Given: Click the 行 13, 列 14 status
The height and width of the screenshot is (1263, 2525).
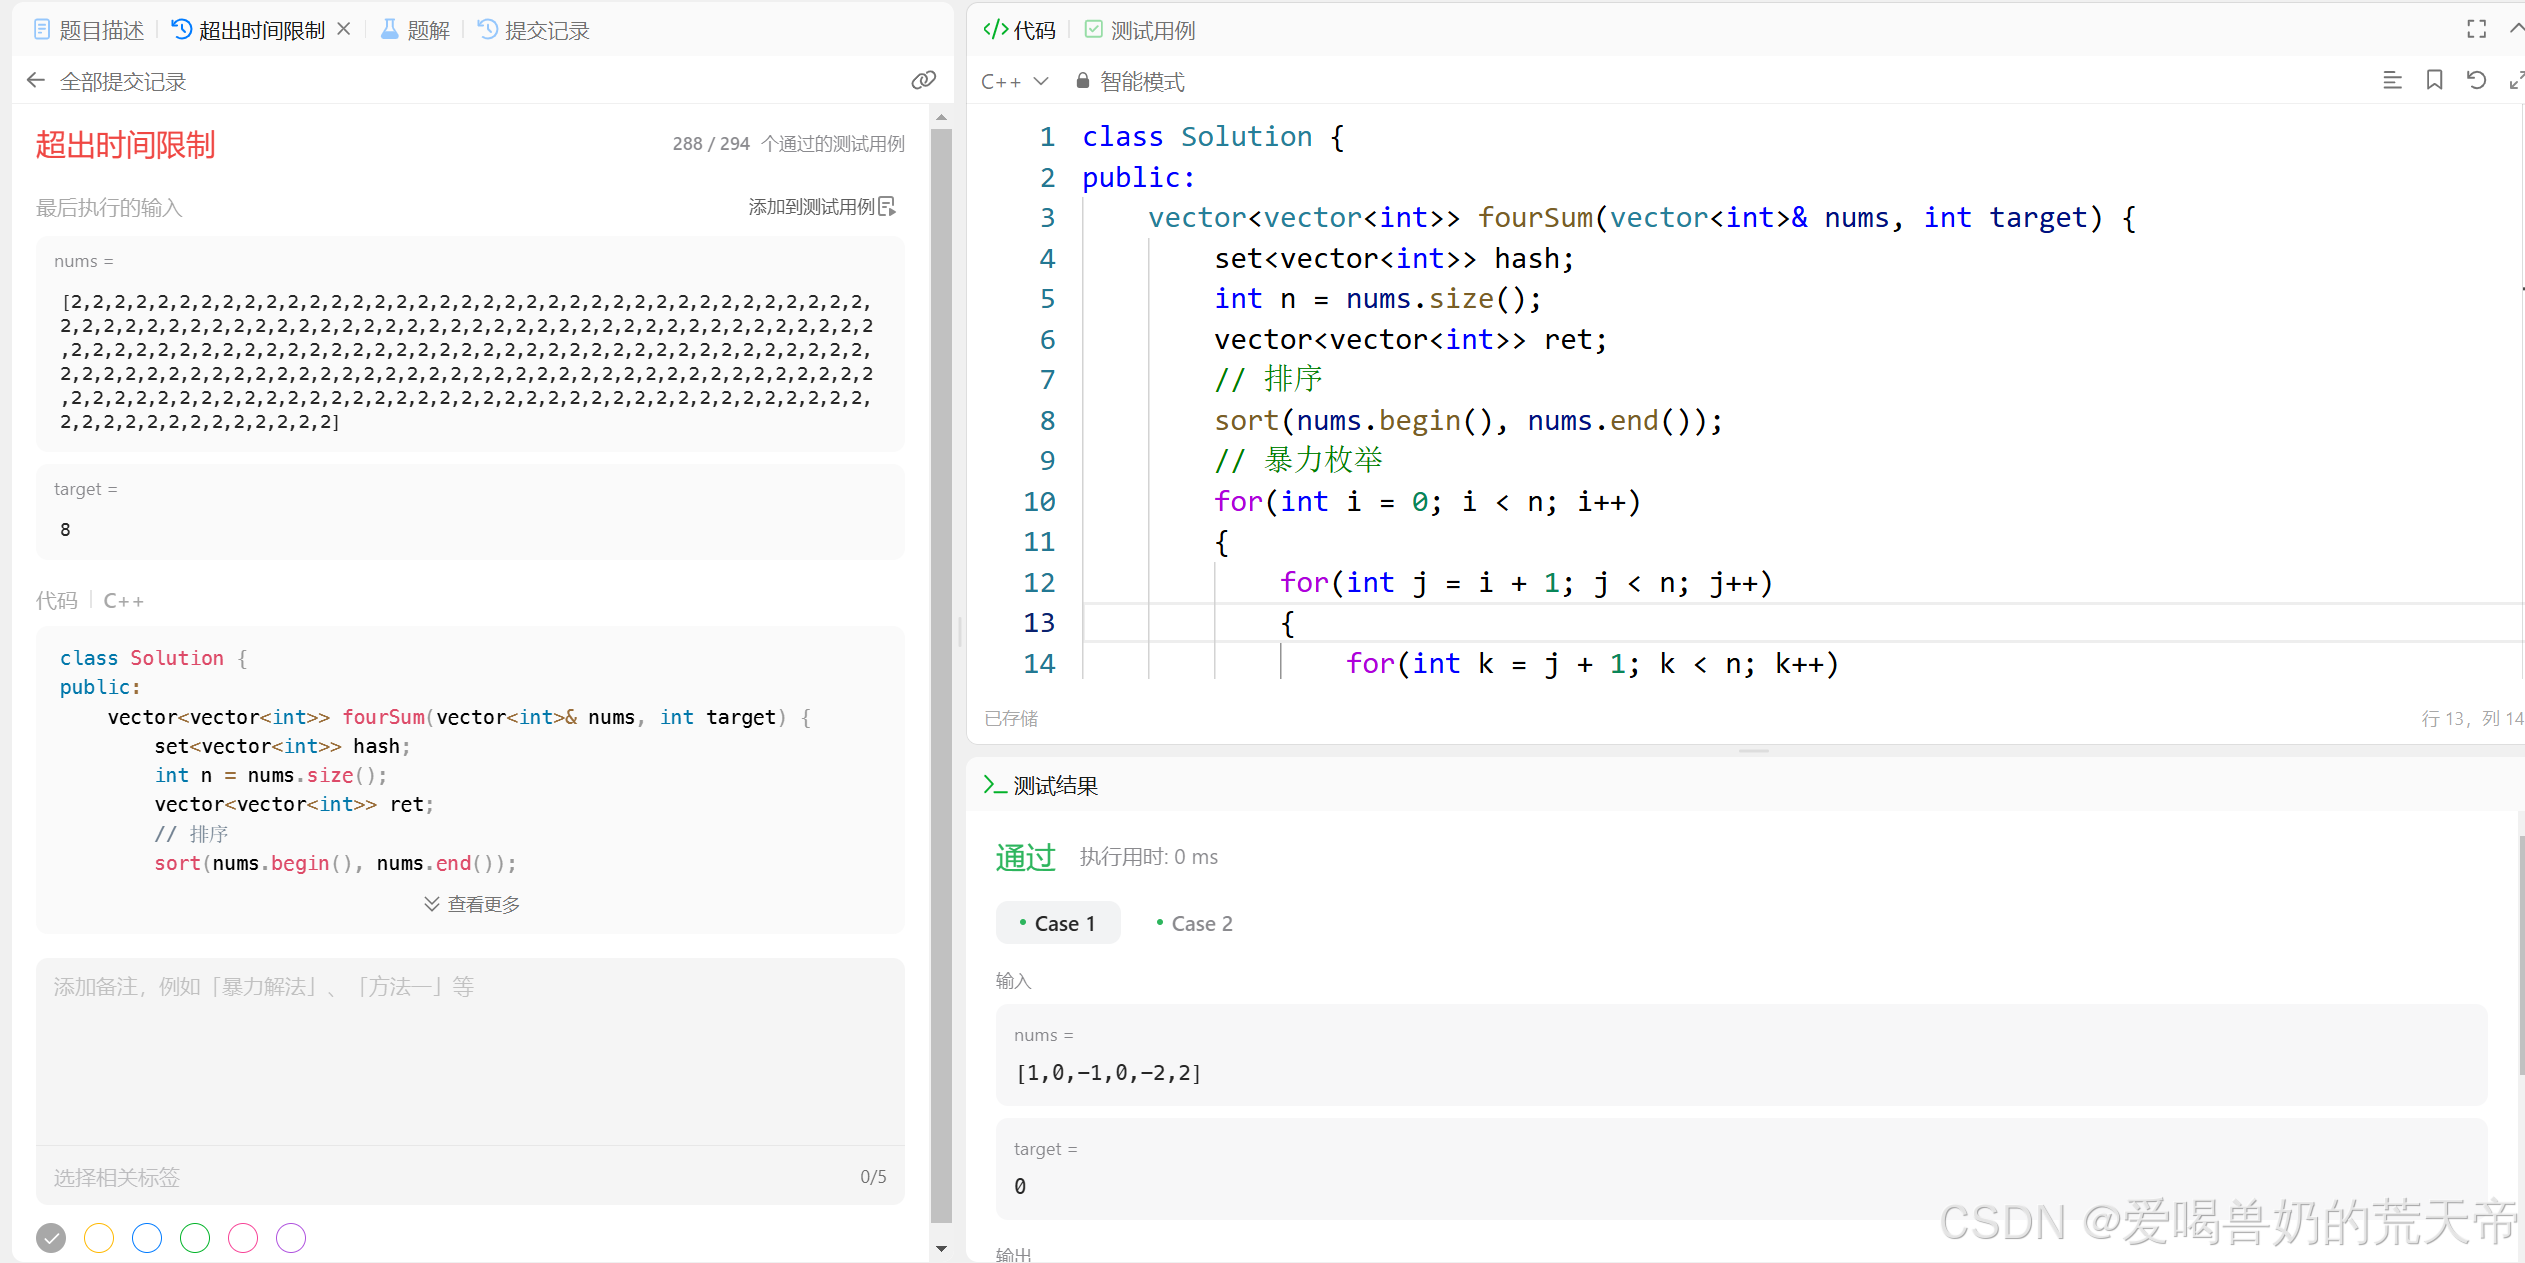Looking at the screenshot, I should (x=2471, y=718).
